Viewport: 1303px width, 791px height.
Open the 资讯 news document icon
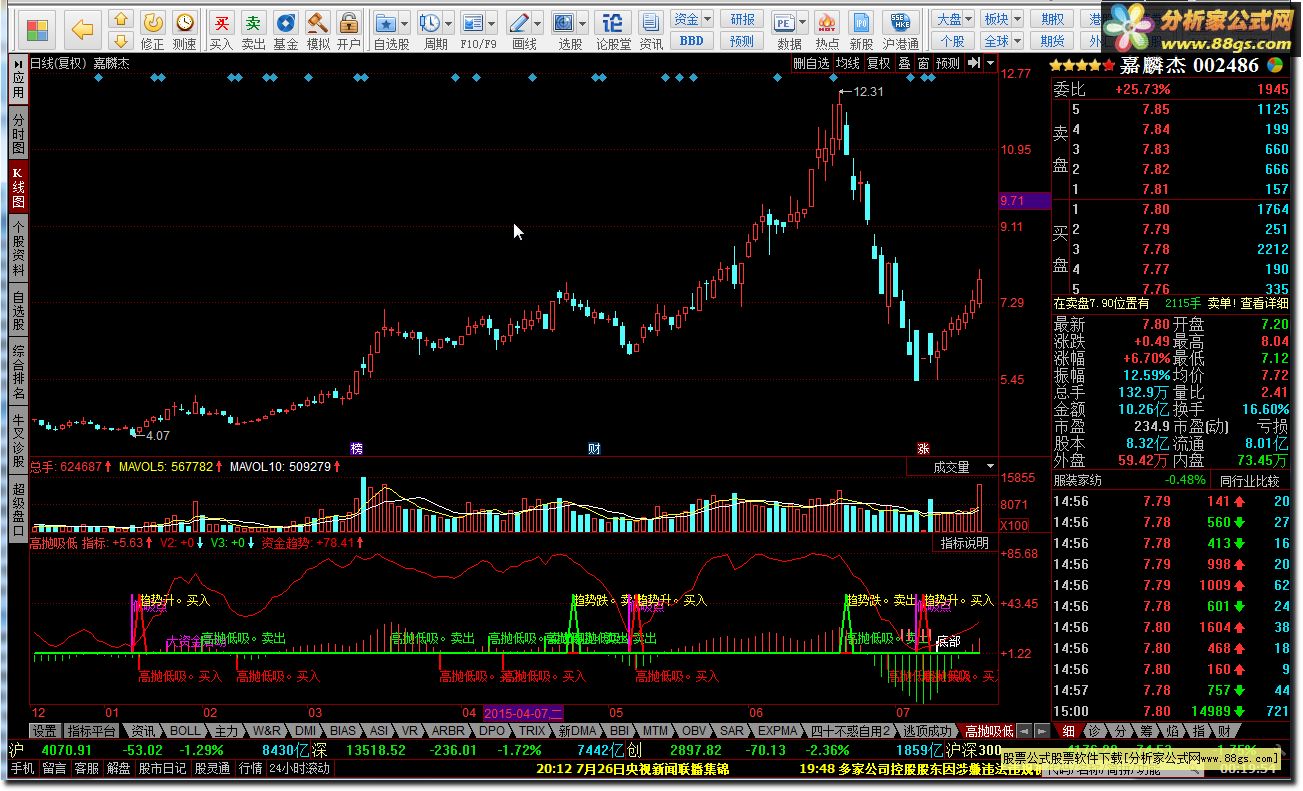651,30
